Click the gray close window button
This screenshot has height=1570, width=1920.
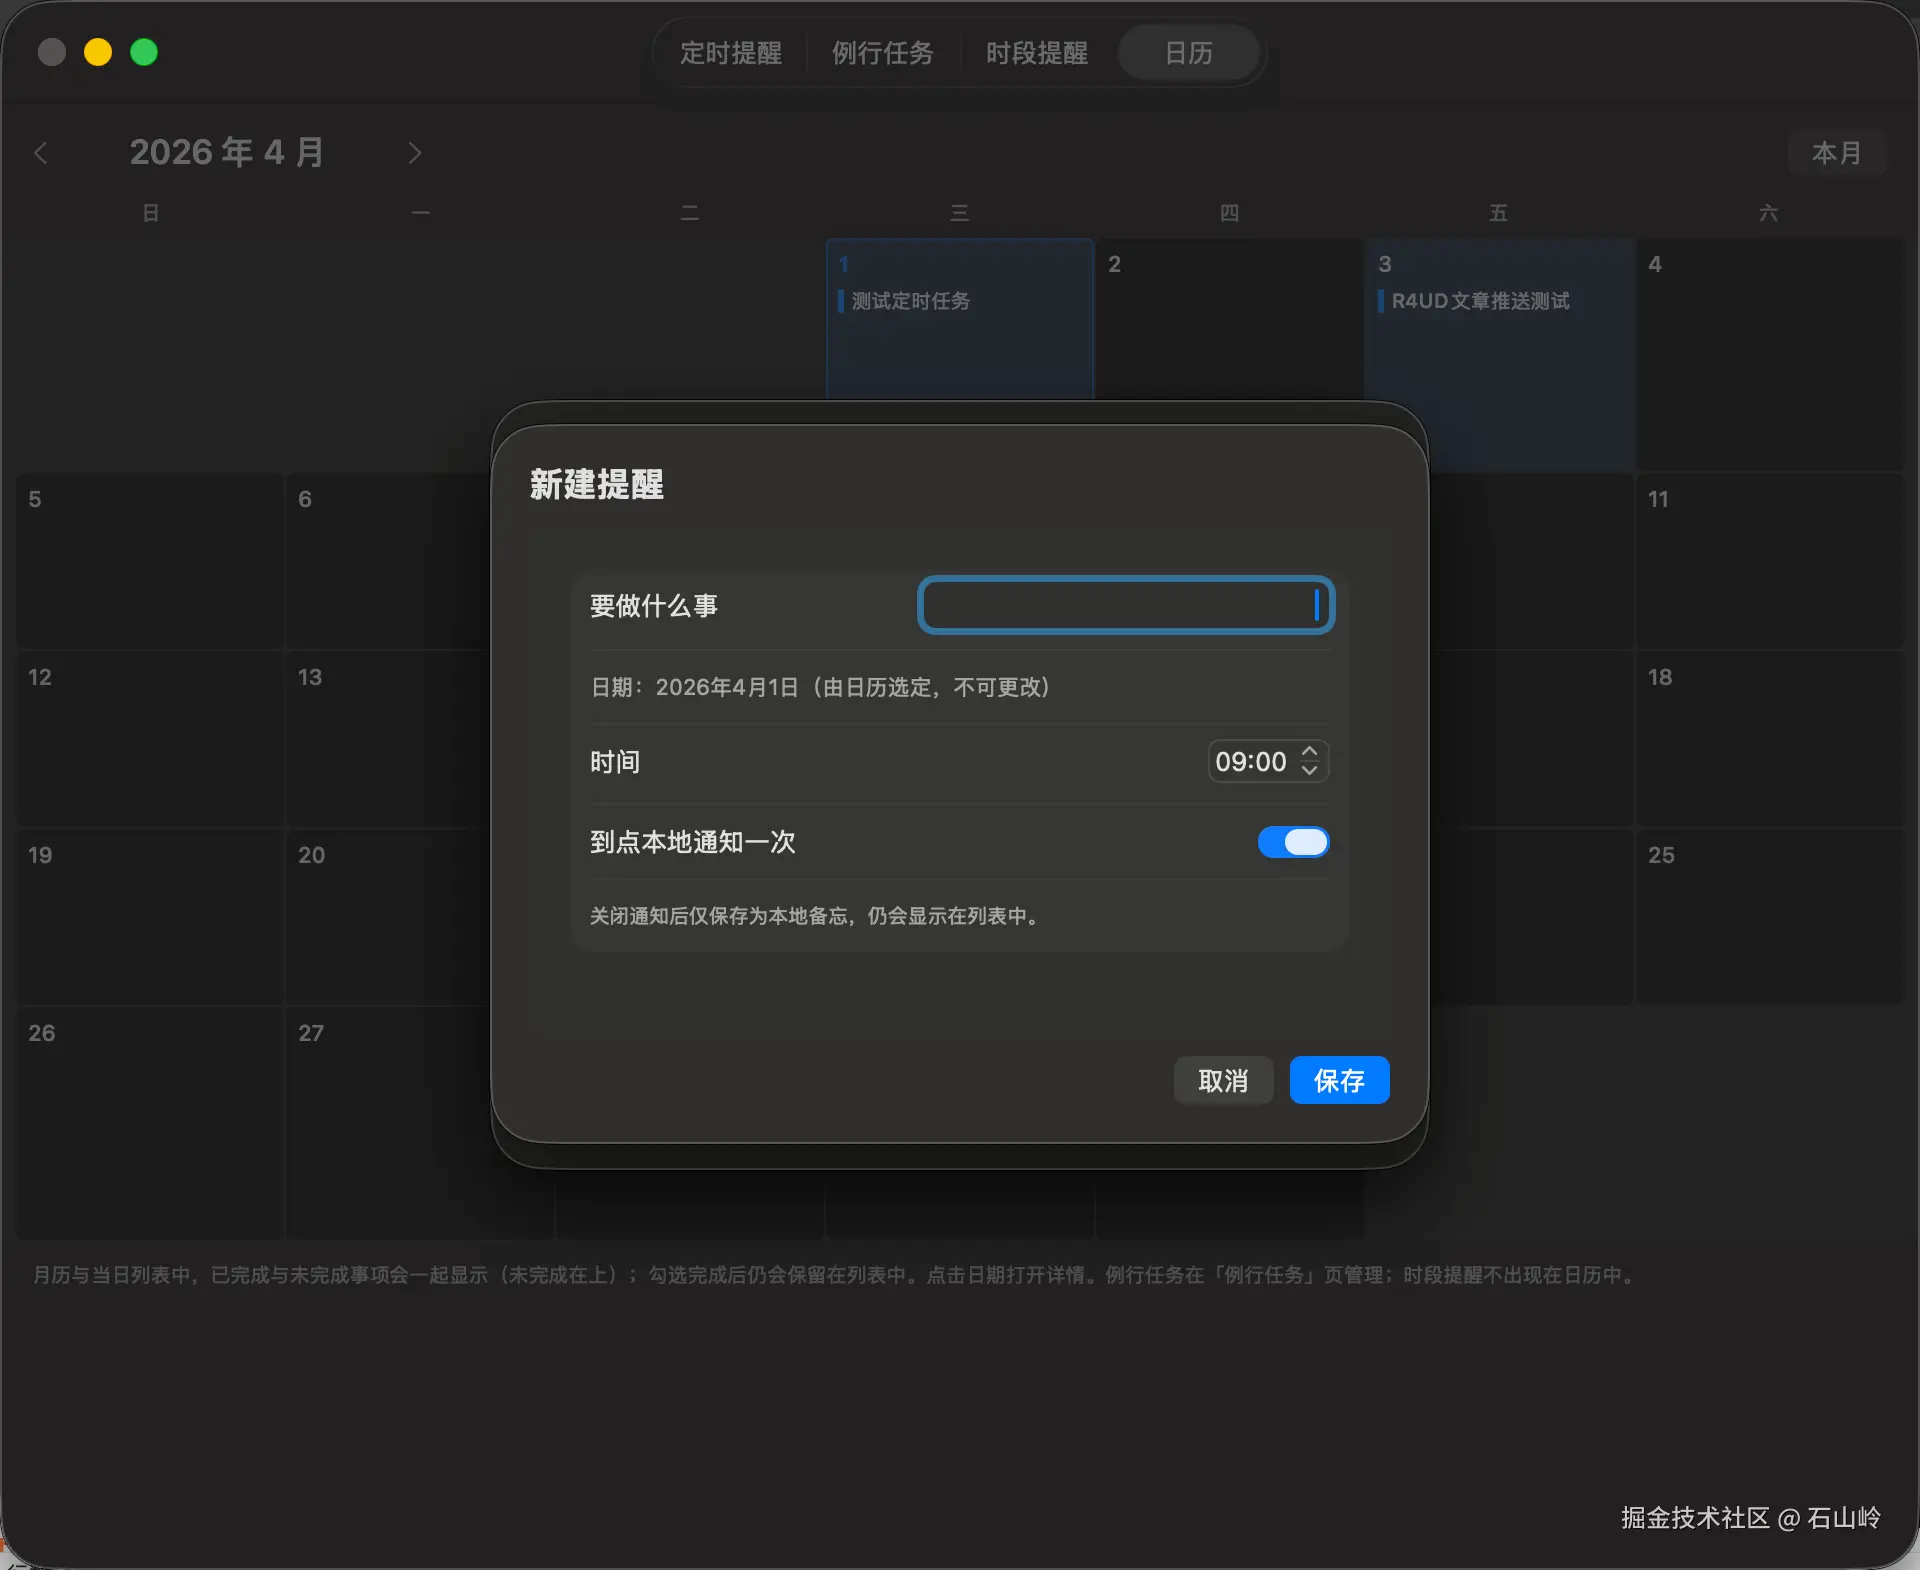pyautogui.click(x=52, y=52)
